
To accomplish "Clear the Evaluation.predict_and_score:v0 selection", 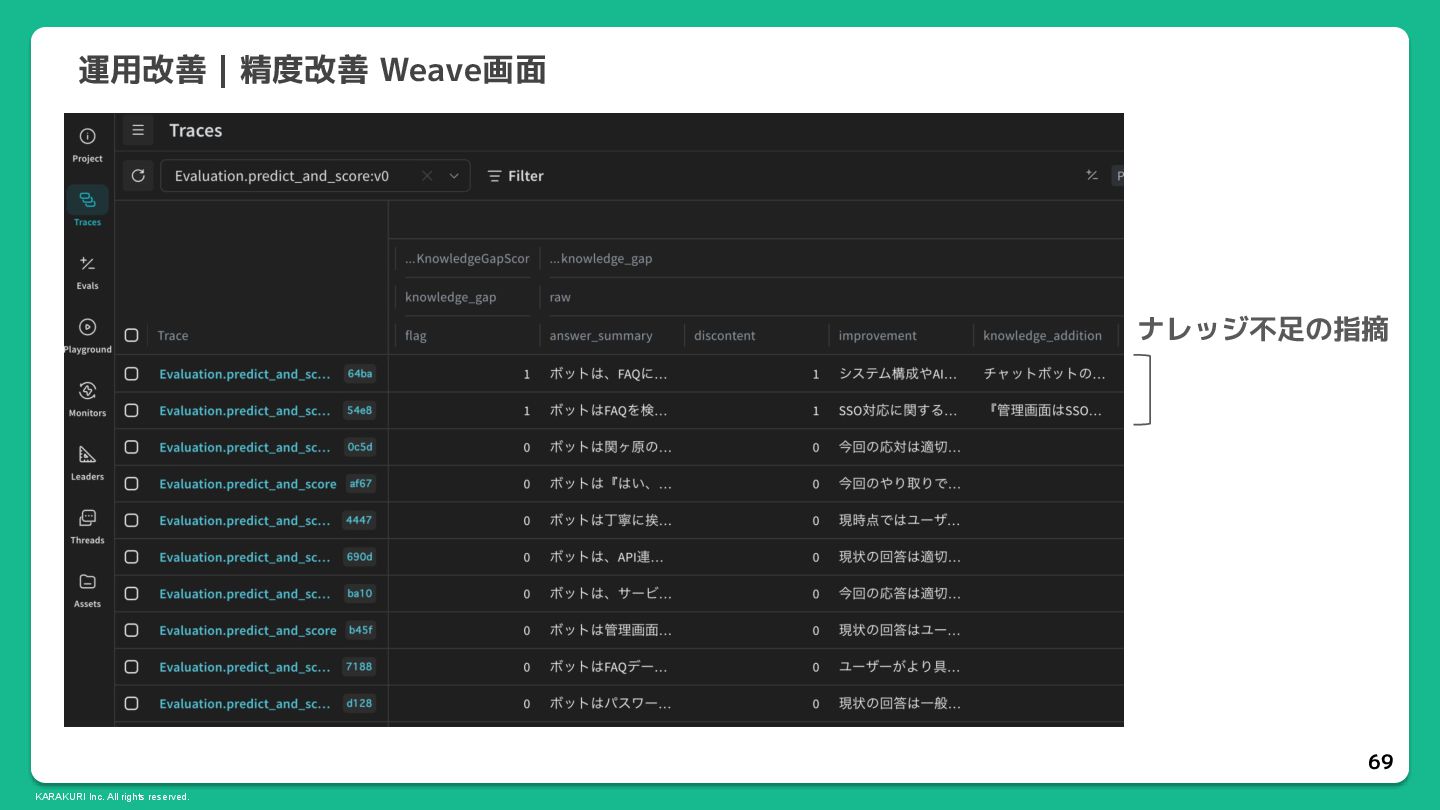I will pyautogui.click(x=427, y=176).
